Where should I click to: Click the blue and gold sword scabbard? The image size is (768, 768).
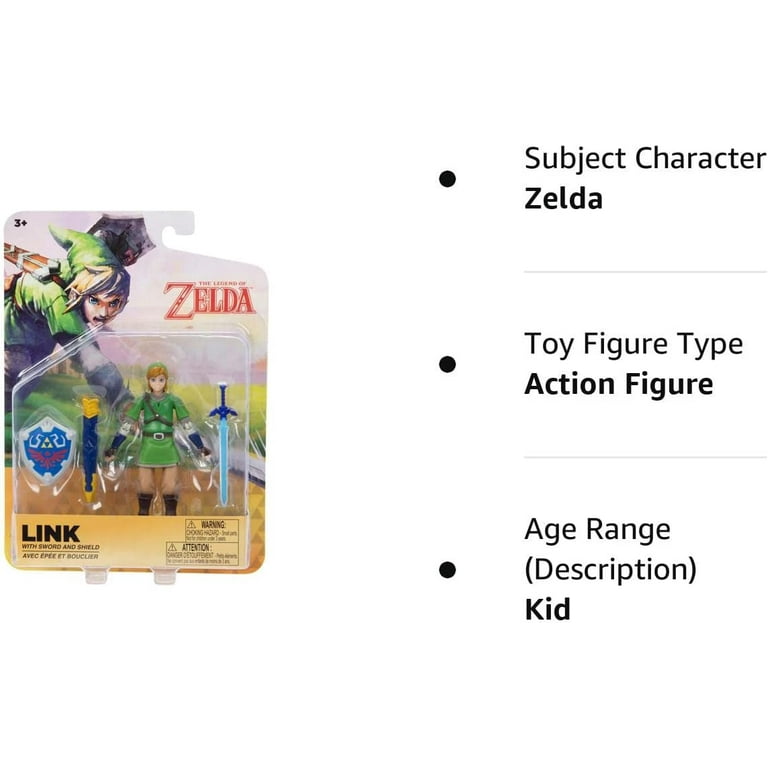(x=90, y=450)
